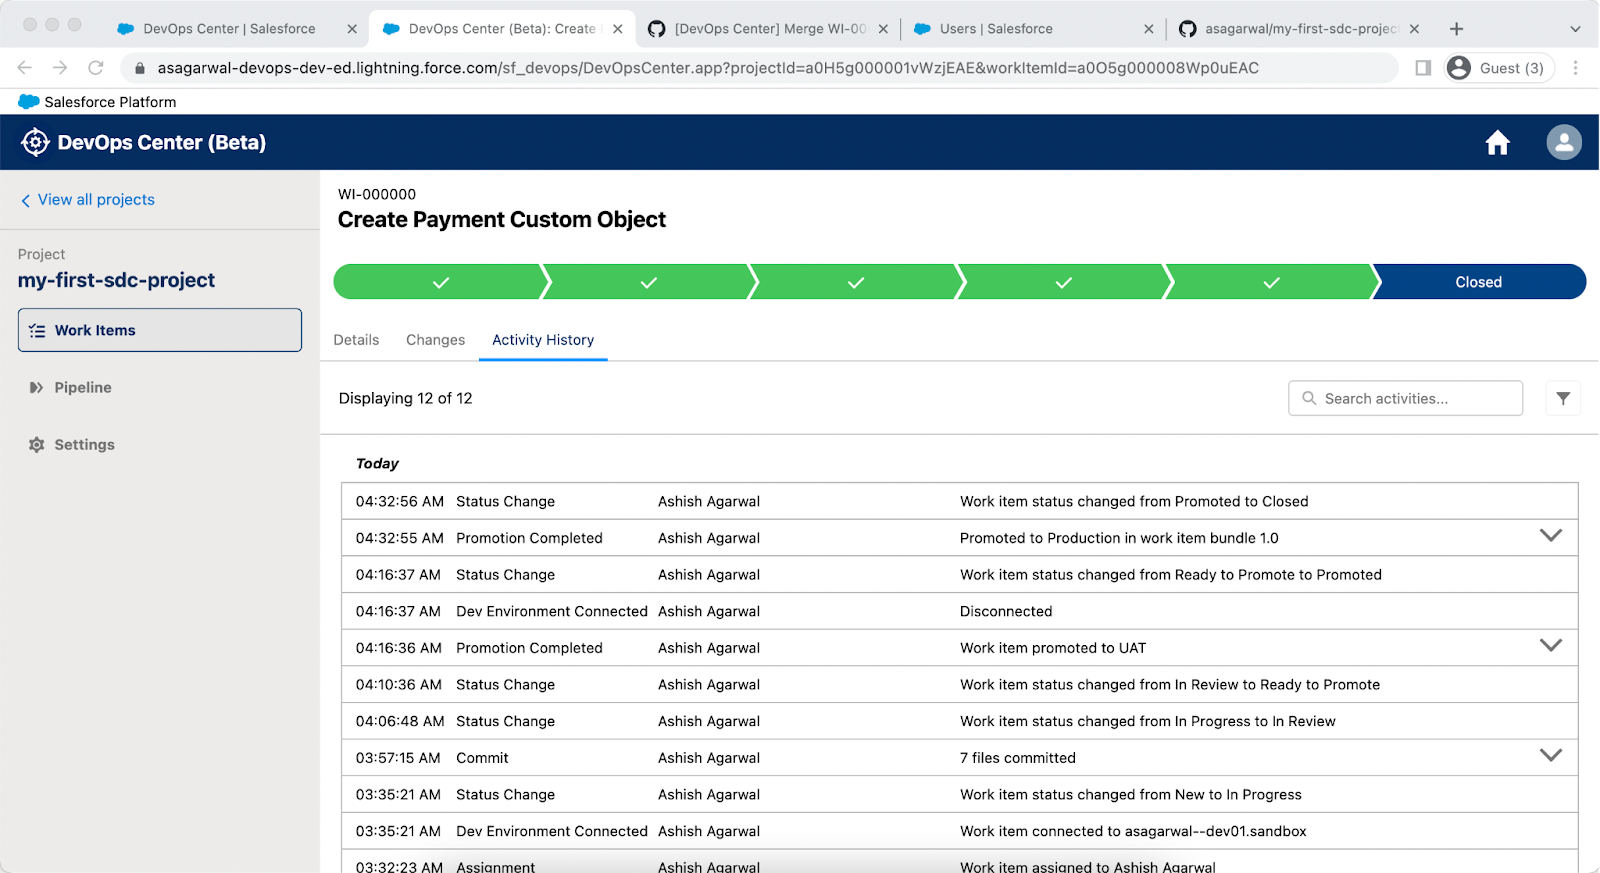Select Work Items in the sidebar
Screen dimensions: 1600x873
click(160, 331)
